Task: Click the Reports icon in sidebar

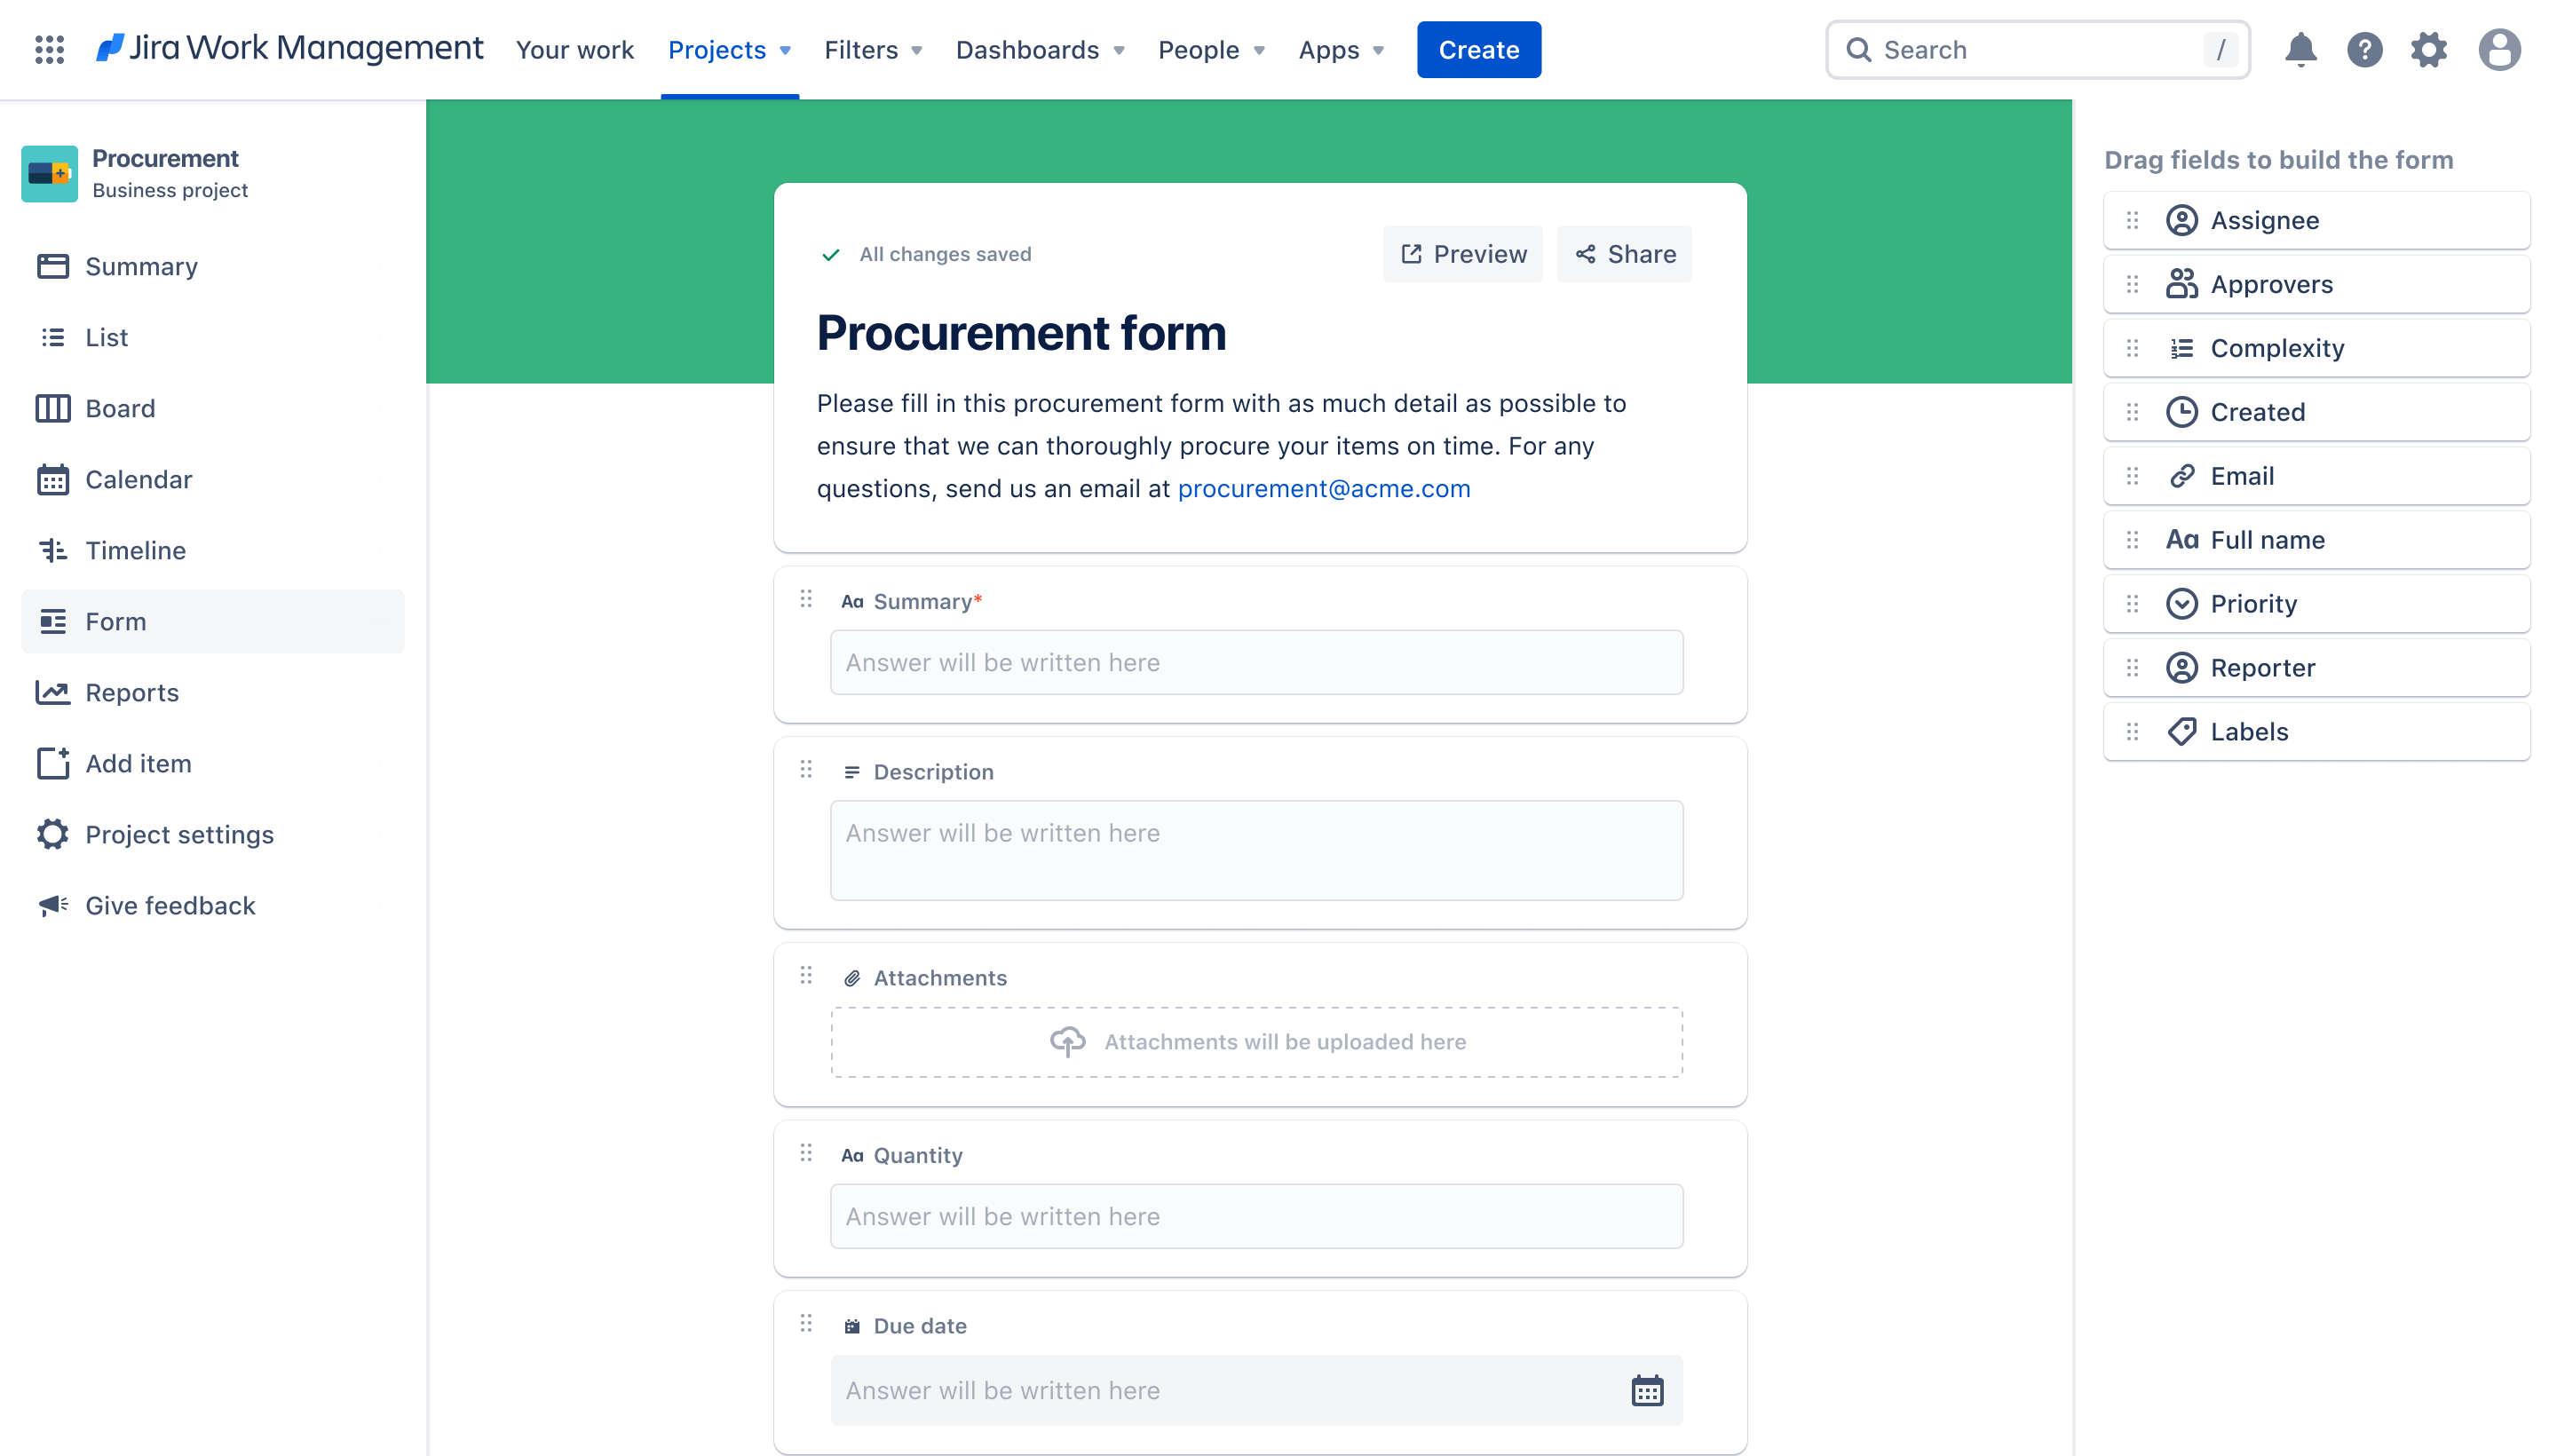Action: [52, 692]
